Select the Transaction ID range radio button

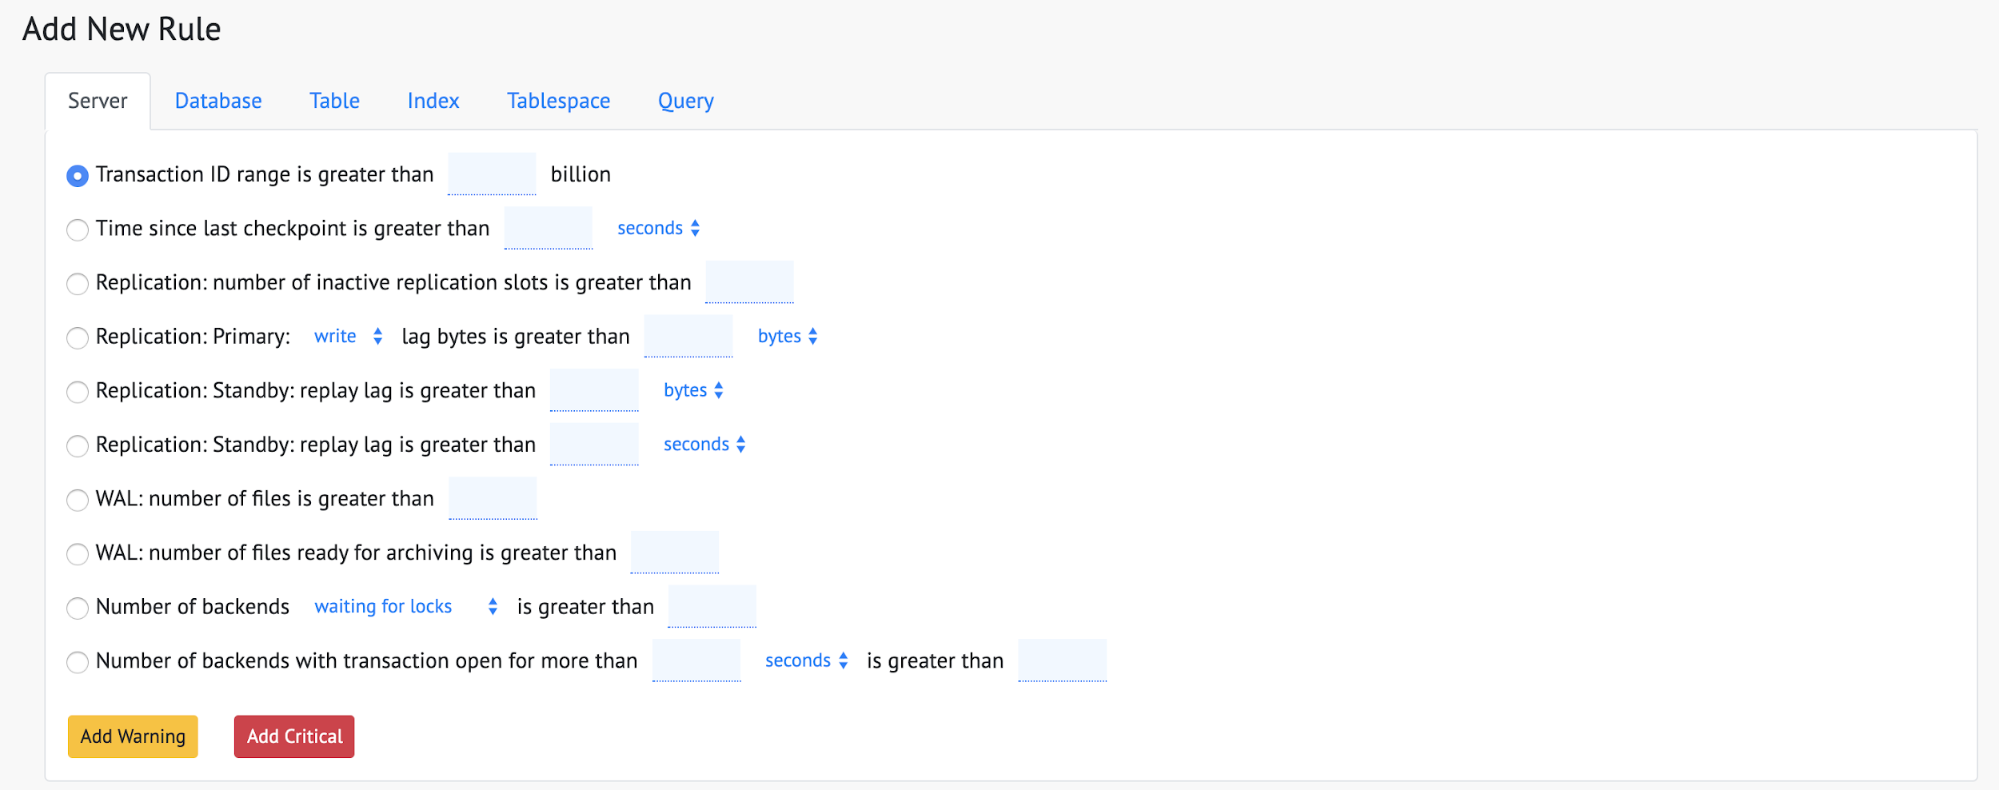tap(77, 176)
